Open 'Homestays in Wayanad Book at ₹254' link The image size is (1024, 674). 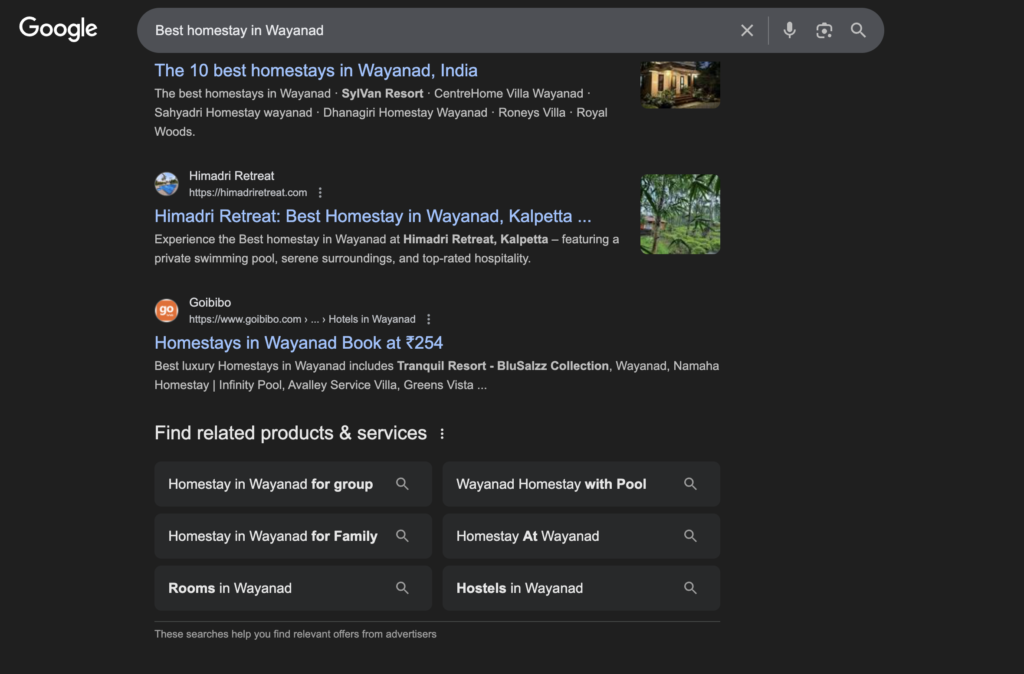[x=298, y=343]
